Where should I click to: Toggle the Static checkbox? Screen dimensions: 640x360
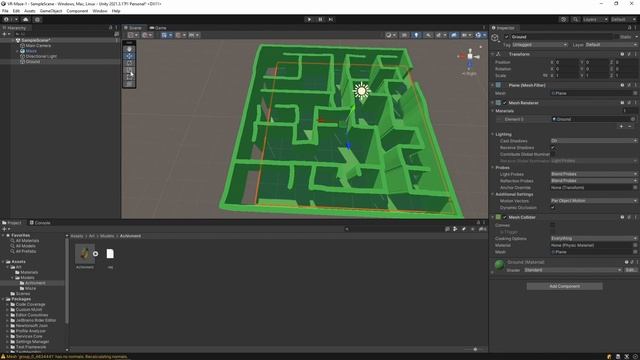[x=617, y=37]
